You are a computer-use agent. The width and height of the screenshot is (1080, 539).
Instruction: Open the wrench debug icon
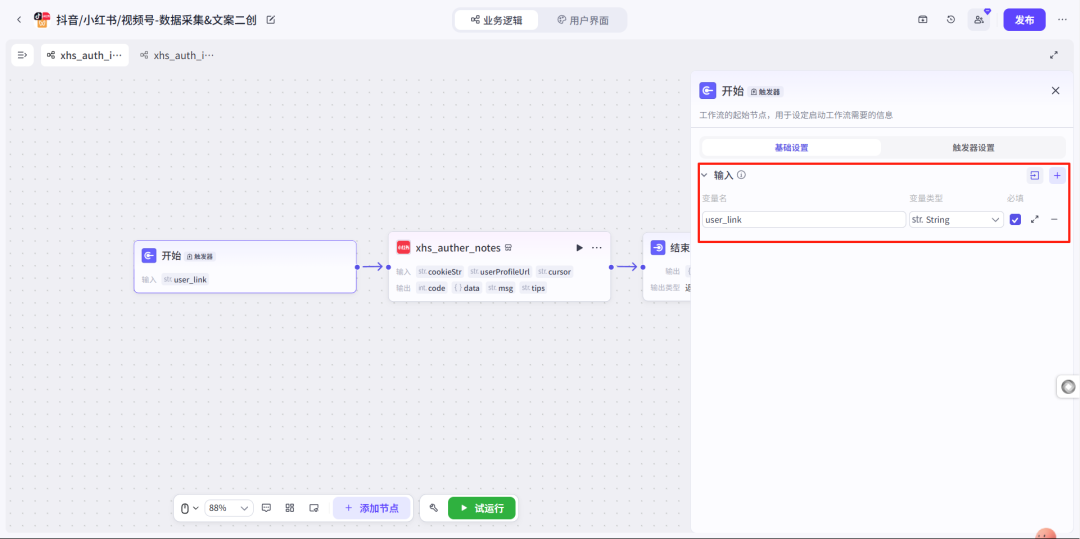click(x=434, y=508)
